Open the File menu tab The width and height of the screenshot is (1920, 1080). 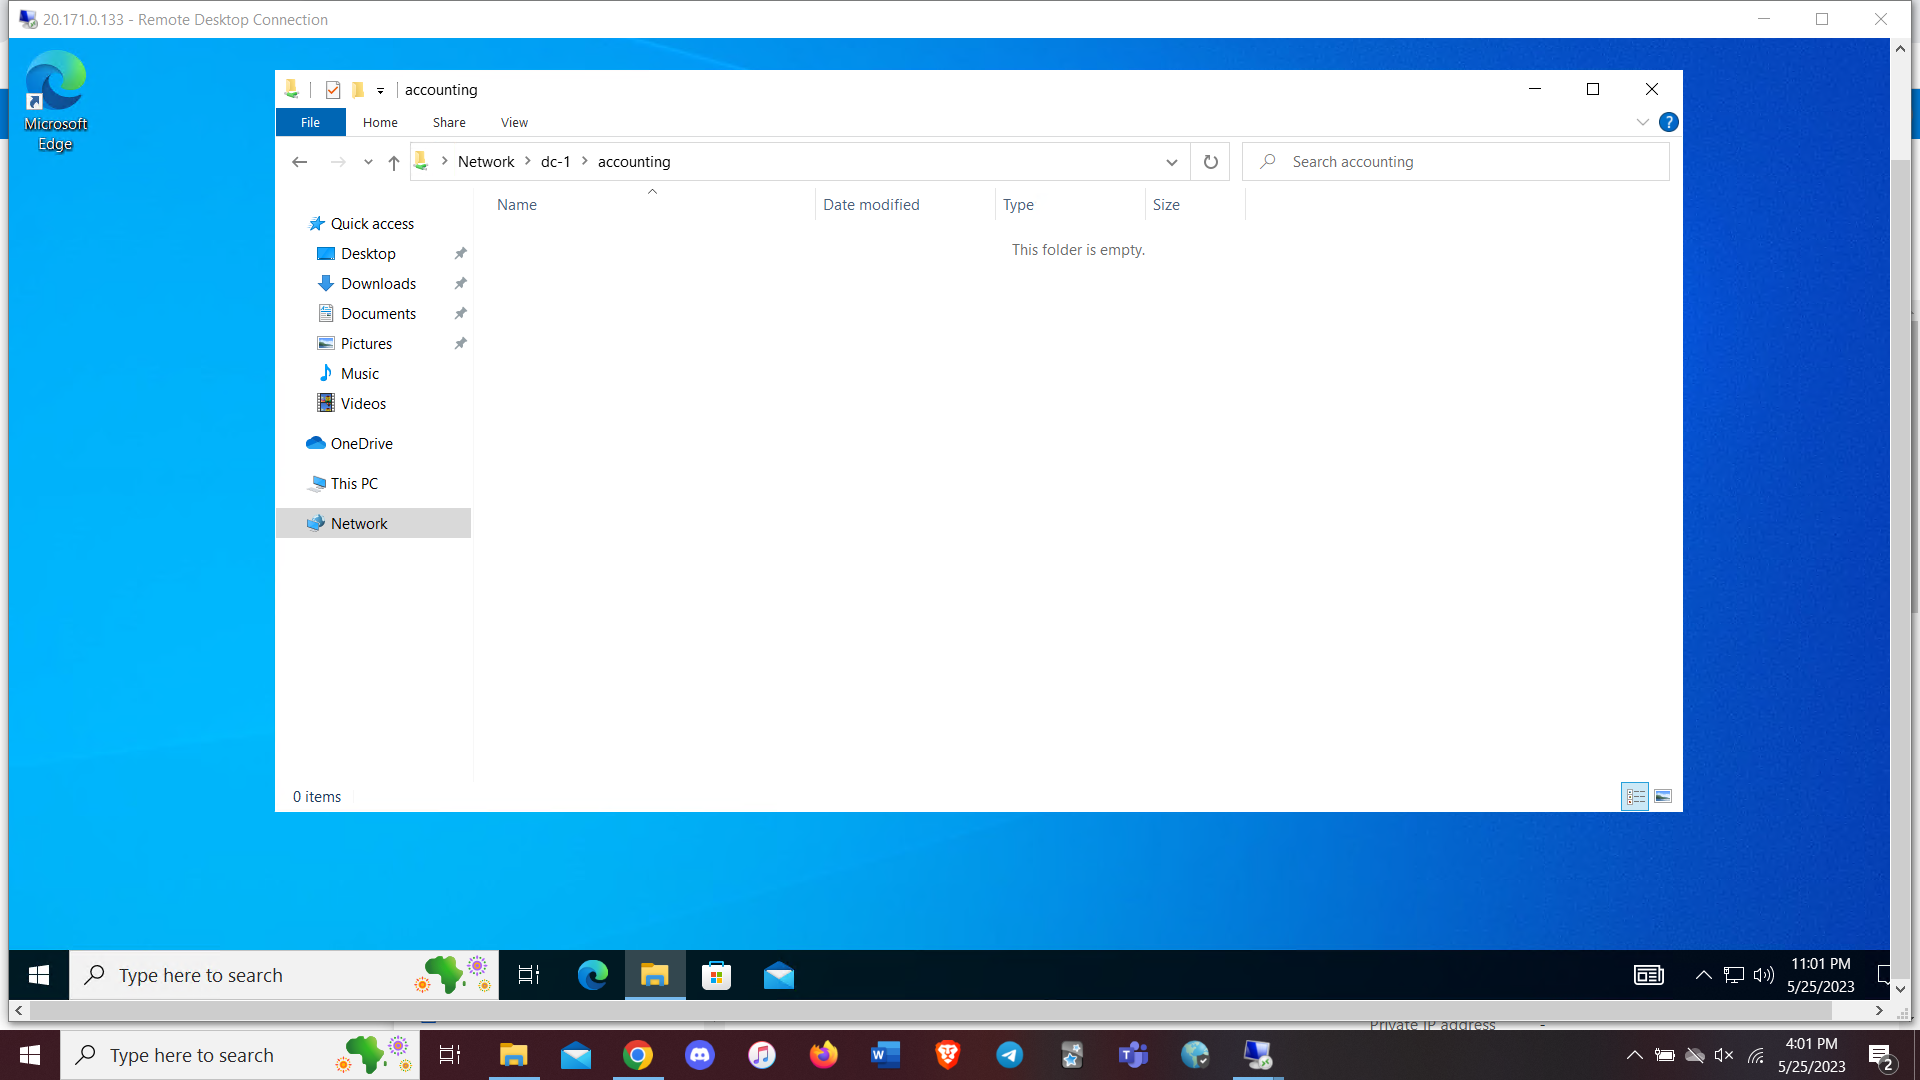310,122
